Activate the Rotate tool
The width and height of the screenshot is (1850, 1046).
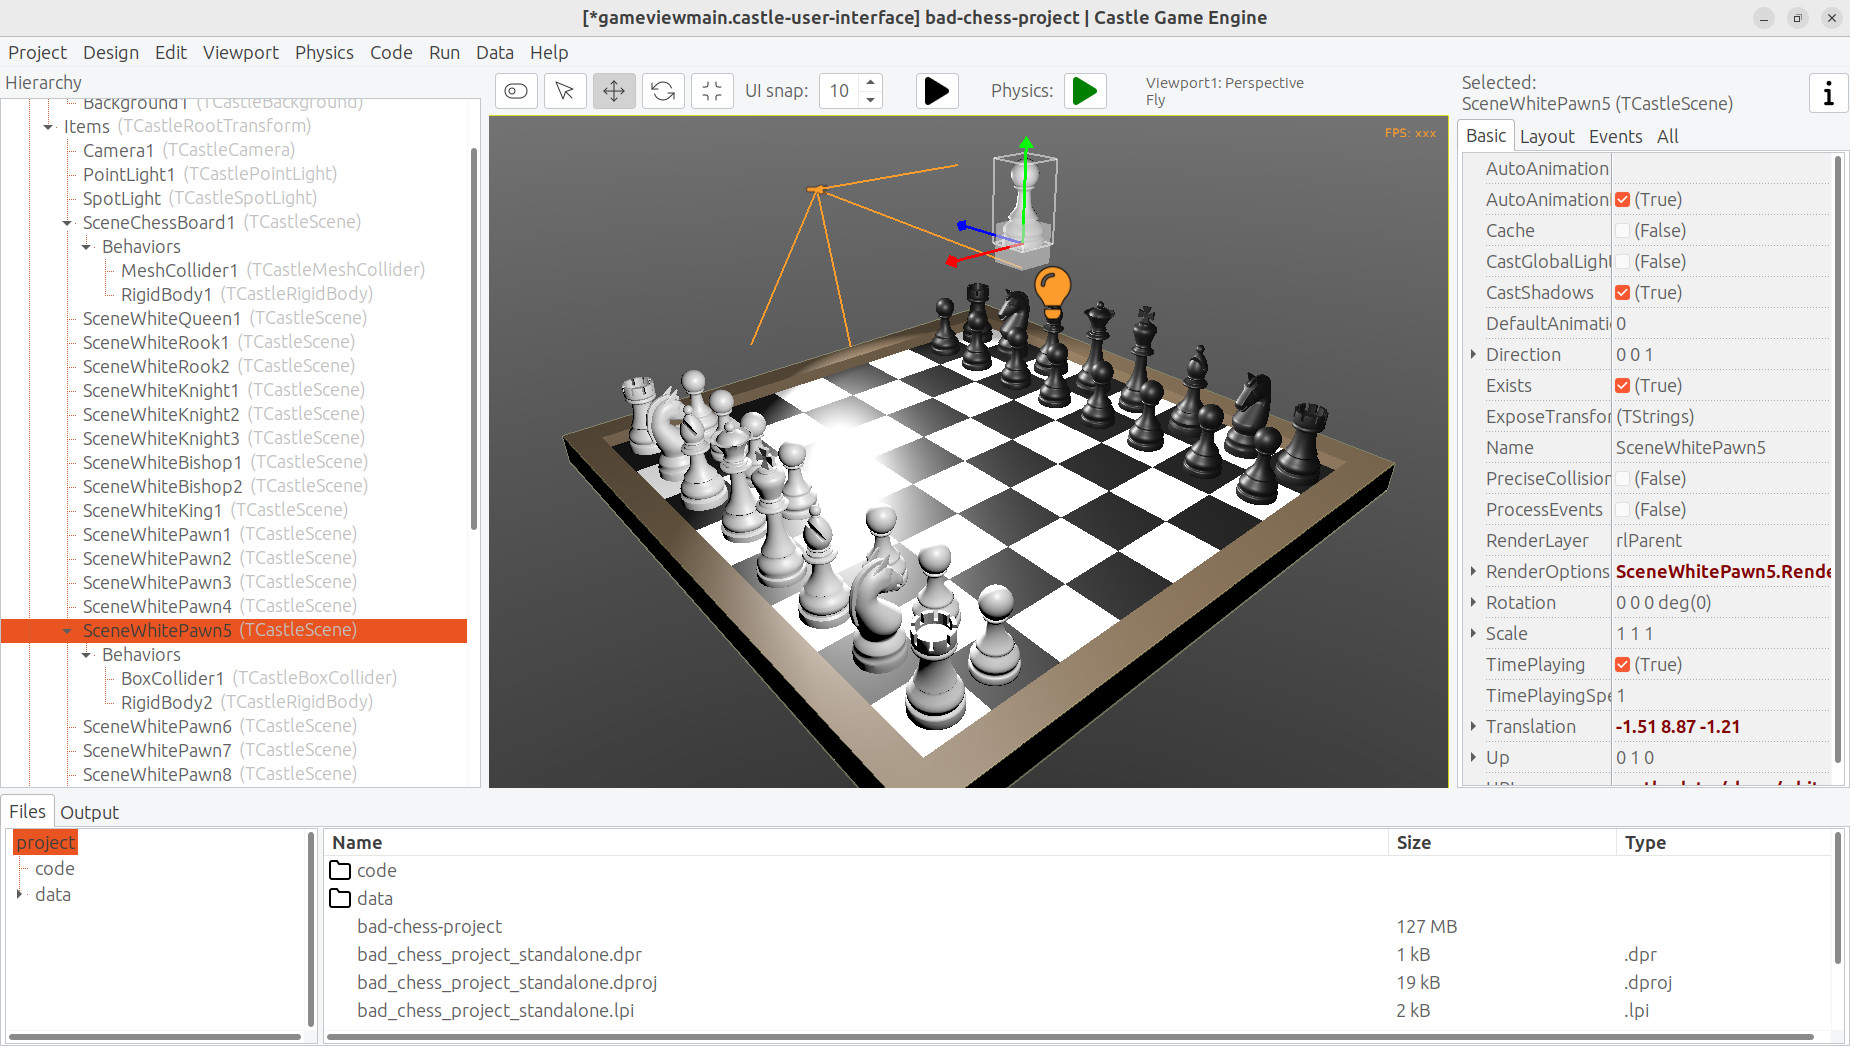663,91
